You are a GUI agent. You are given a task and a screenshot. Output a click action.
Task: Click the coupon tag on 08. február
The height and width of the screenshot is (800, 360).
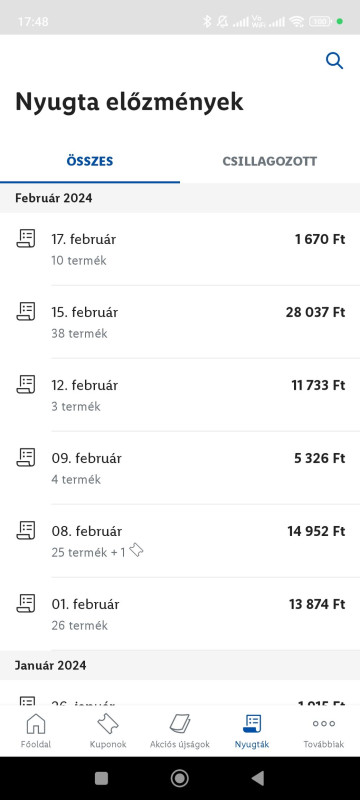coord(136,550)
